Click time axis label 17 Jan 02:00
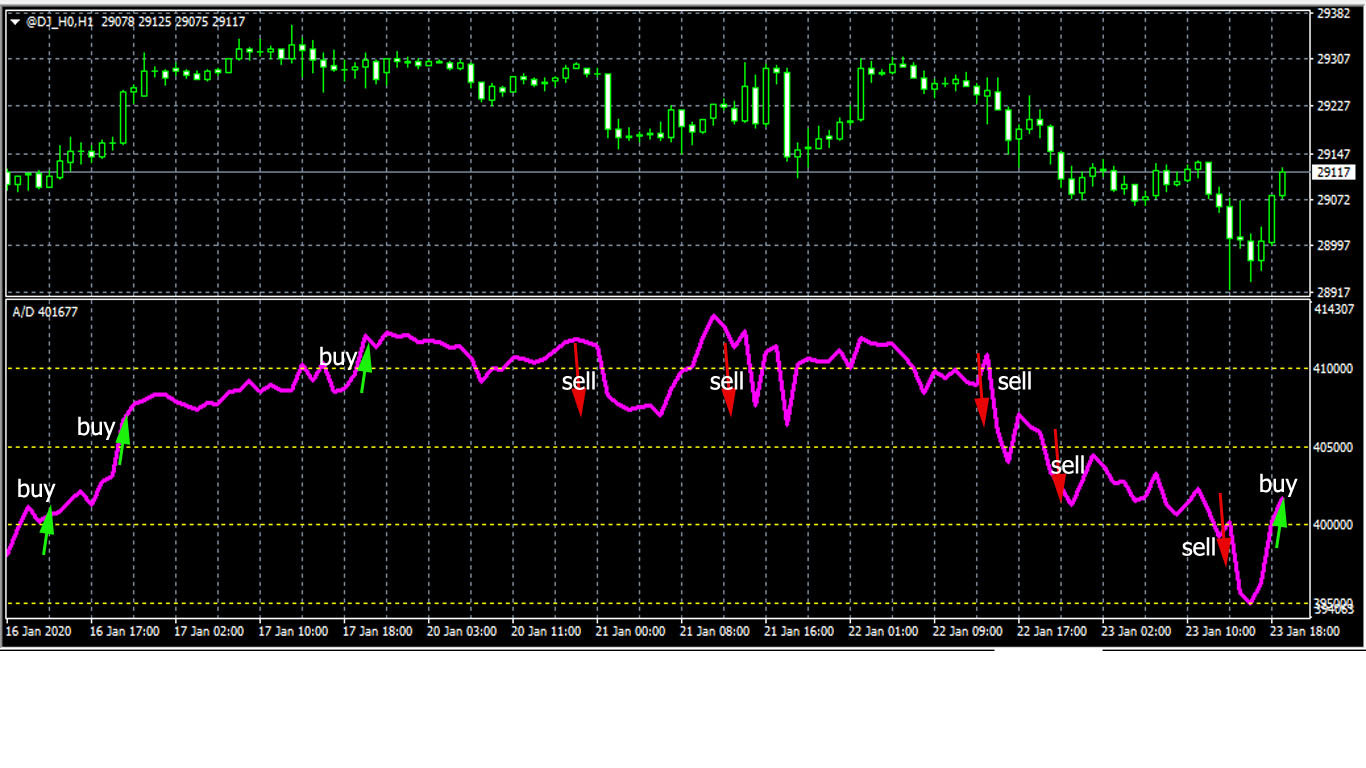1366x768 pixels. click(x=210, y=632)
